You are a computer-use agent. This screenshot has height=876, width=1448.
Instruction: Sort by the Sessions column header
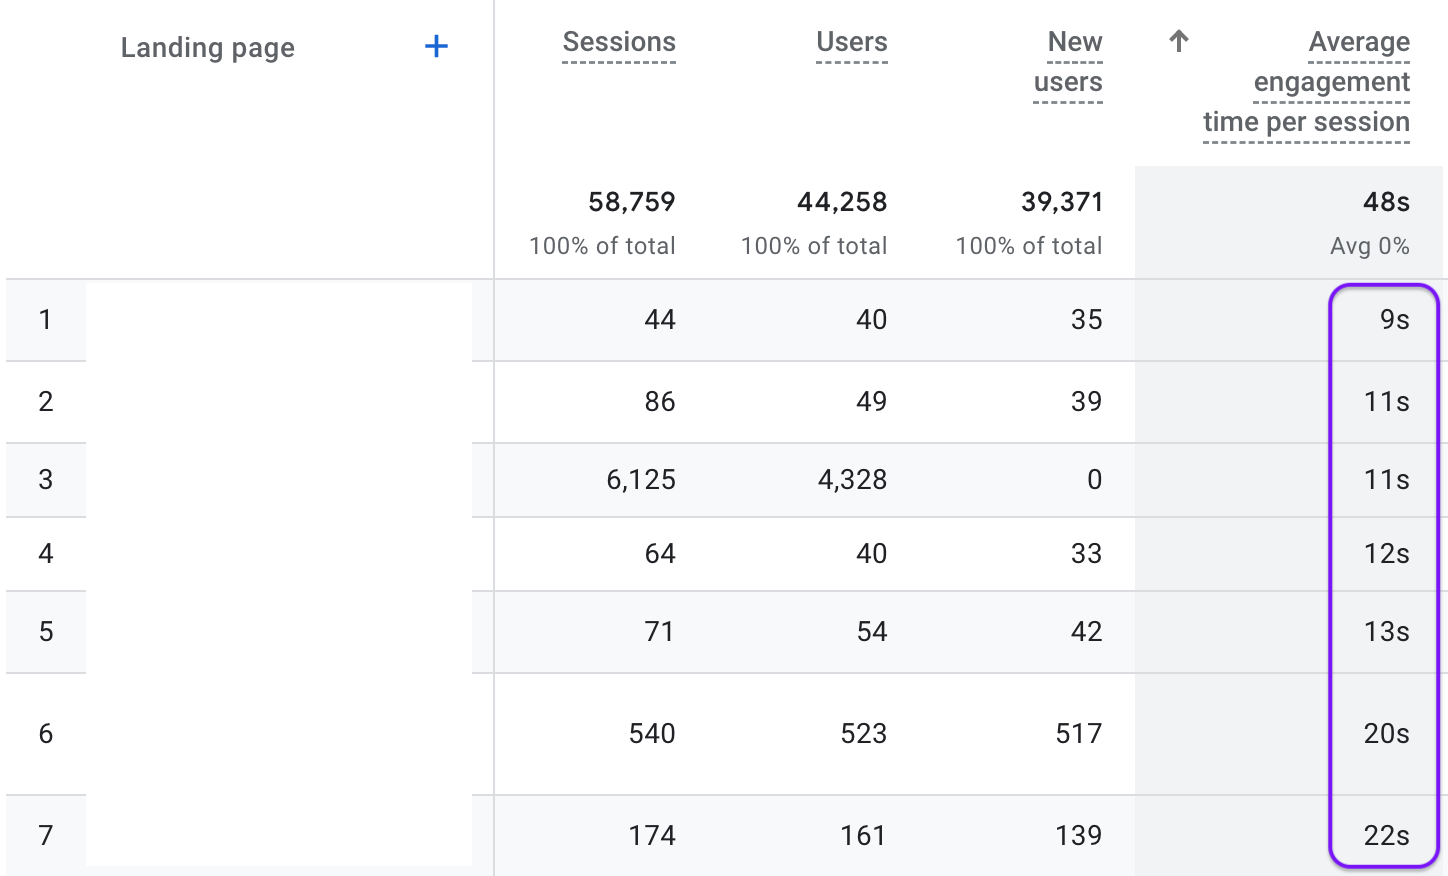tap(619, 42)
